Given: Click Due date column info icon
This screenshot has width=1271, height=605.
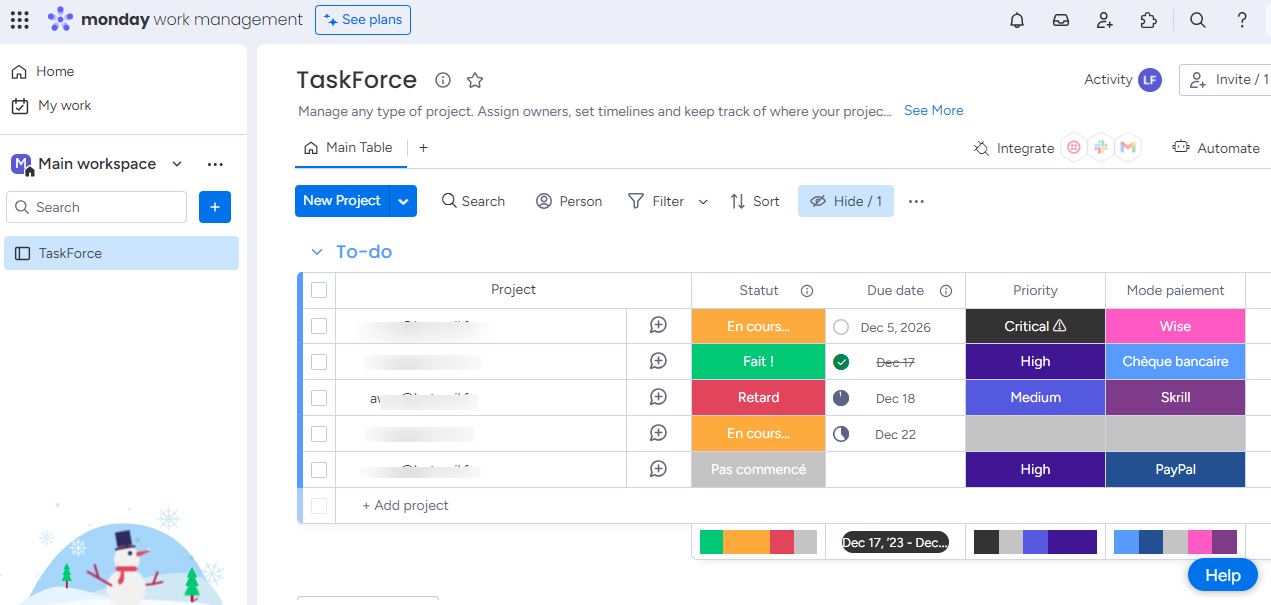Looking at the screenshot, I should [x=946, y=291].
